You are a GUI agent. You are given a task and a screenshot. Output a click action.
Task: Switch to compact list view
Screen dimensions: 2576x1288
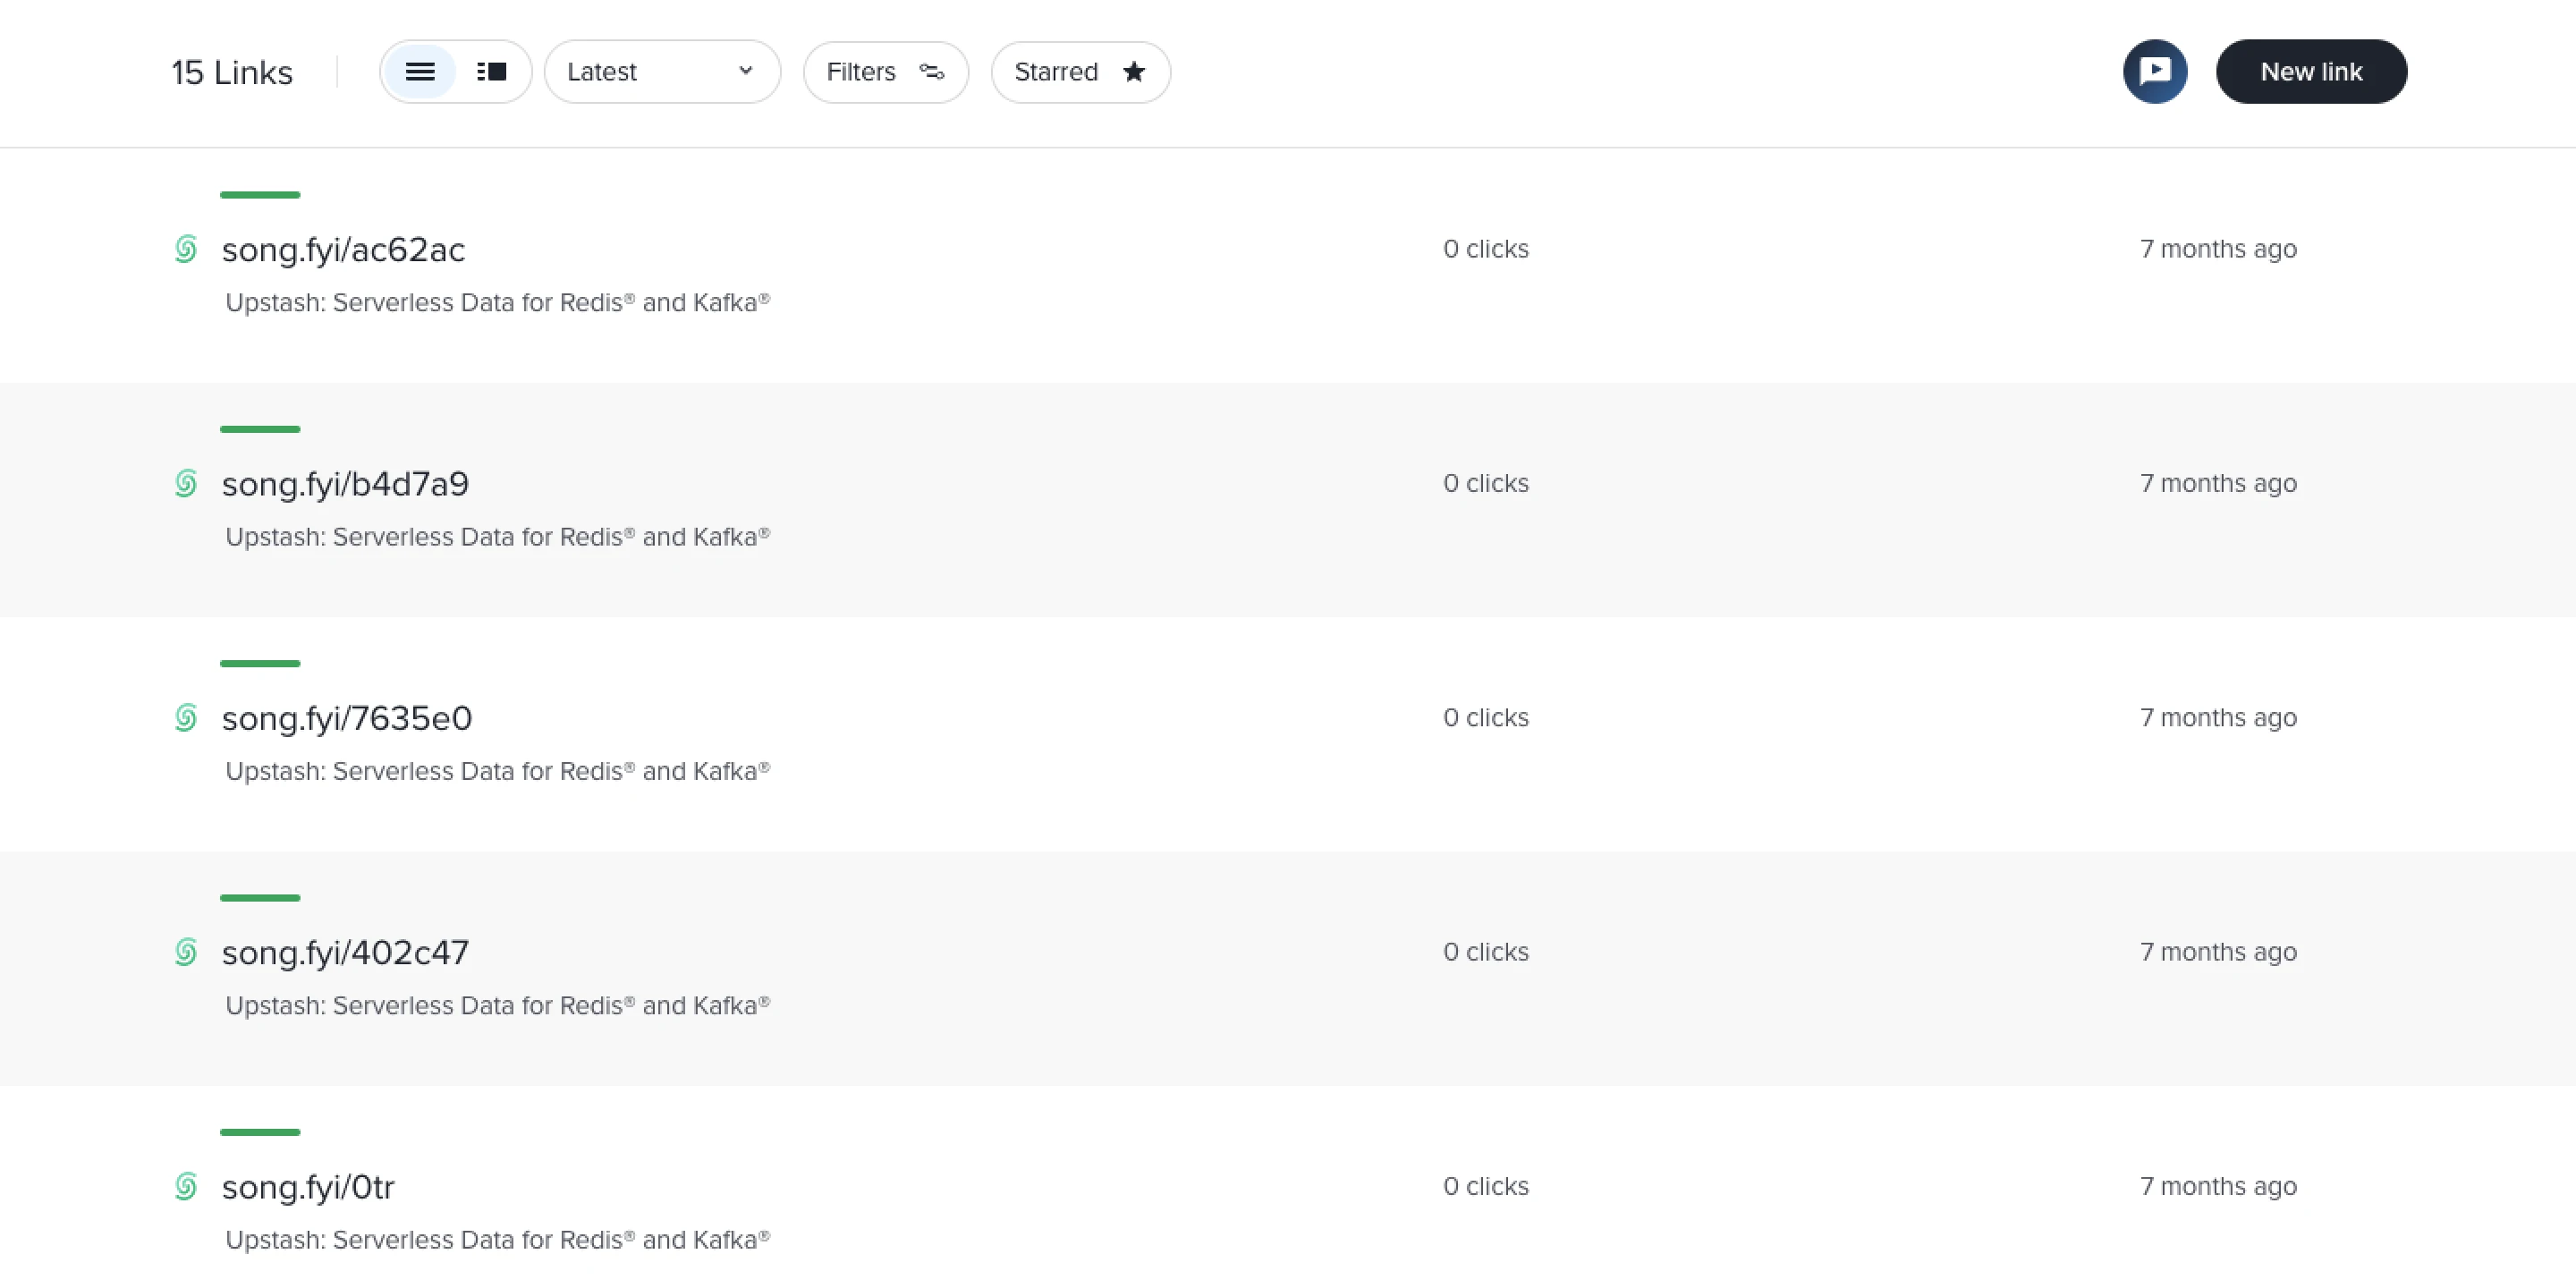(x=420, y=72)
